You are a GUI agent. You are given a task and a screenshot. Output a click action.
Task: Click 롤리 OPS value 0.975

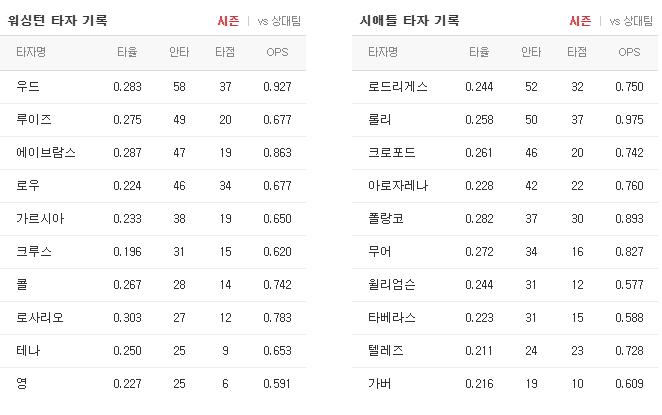pos(629,120)
